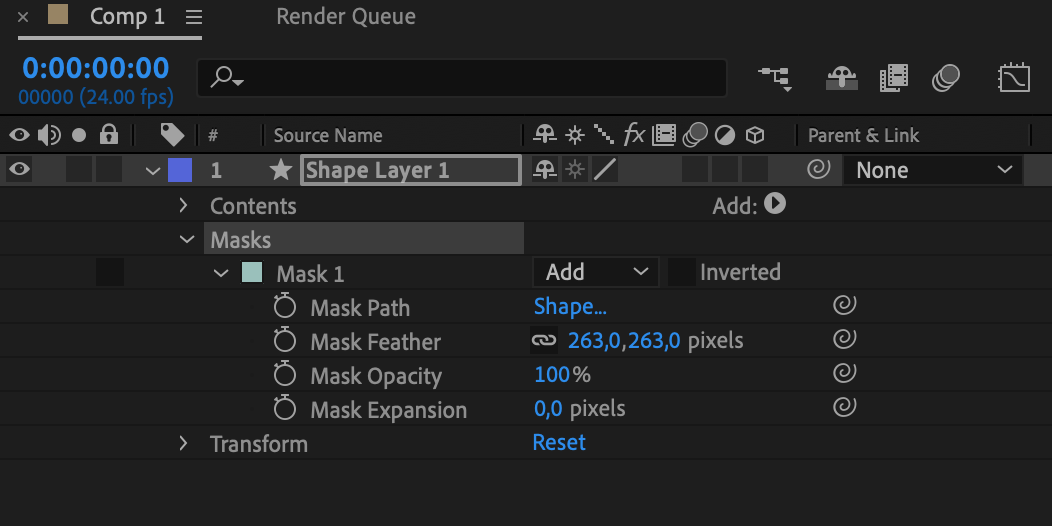Click the Mask Feather stopwatch

point(285,341)
